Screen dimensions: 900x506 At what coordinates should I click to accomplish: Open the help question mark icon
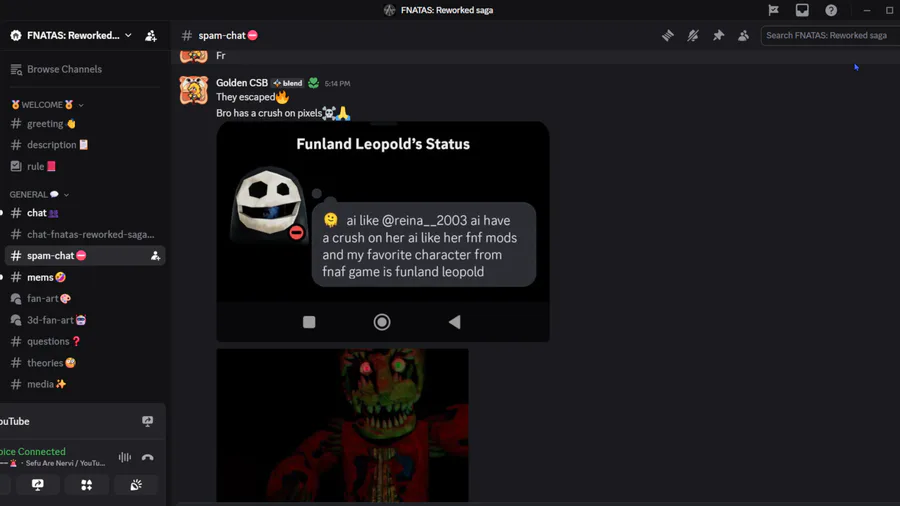tap(831, 10)
